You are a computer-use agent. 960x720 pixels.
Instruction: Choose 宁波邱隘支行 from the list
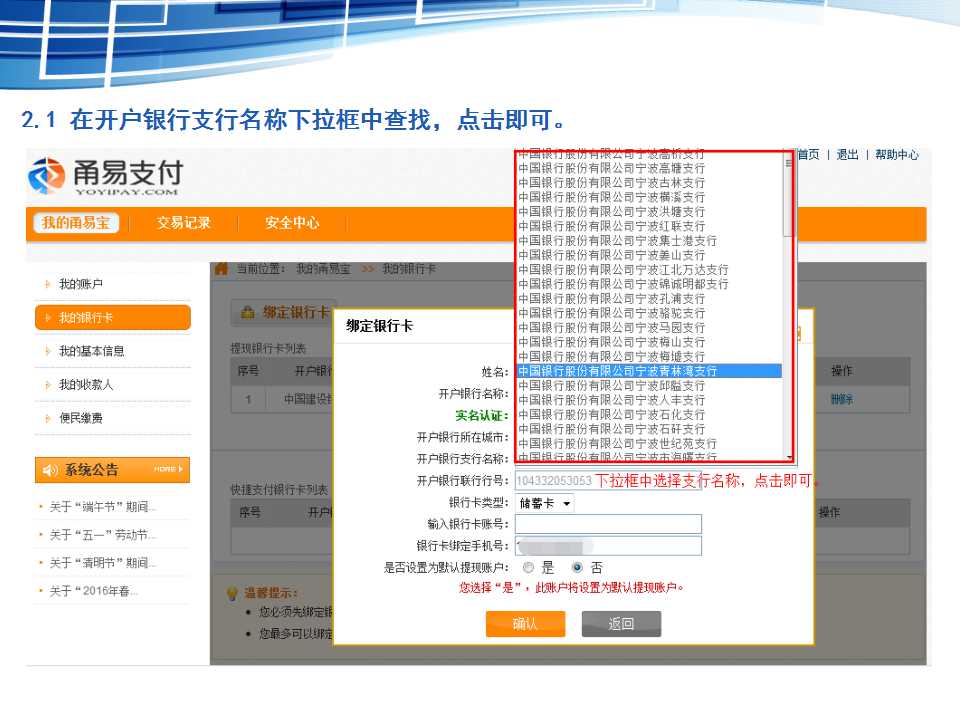pyautogui.click(x=649, y=386)
